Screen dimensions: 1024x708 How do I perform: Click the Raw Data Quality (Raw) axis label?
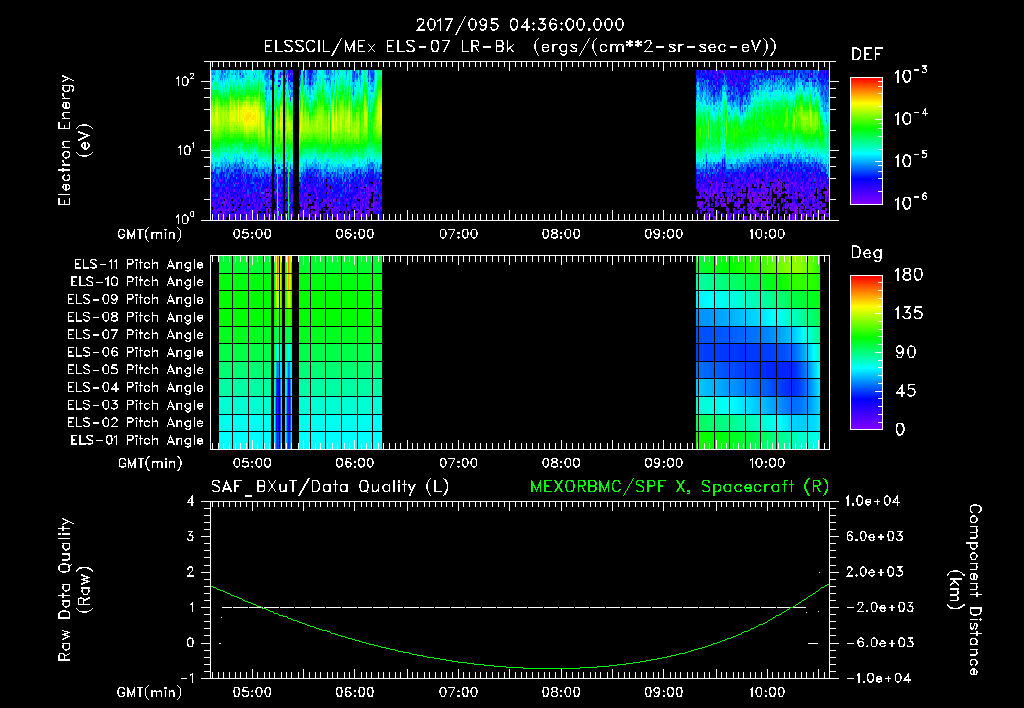point(74,590)
